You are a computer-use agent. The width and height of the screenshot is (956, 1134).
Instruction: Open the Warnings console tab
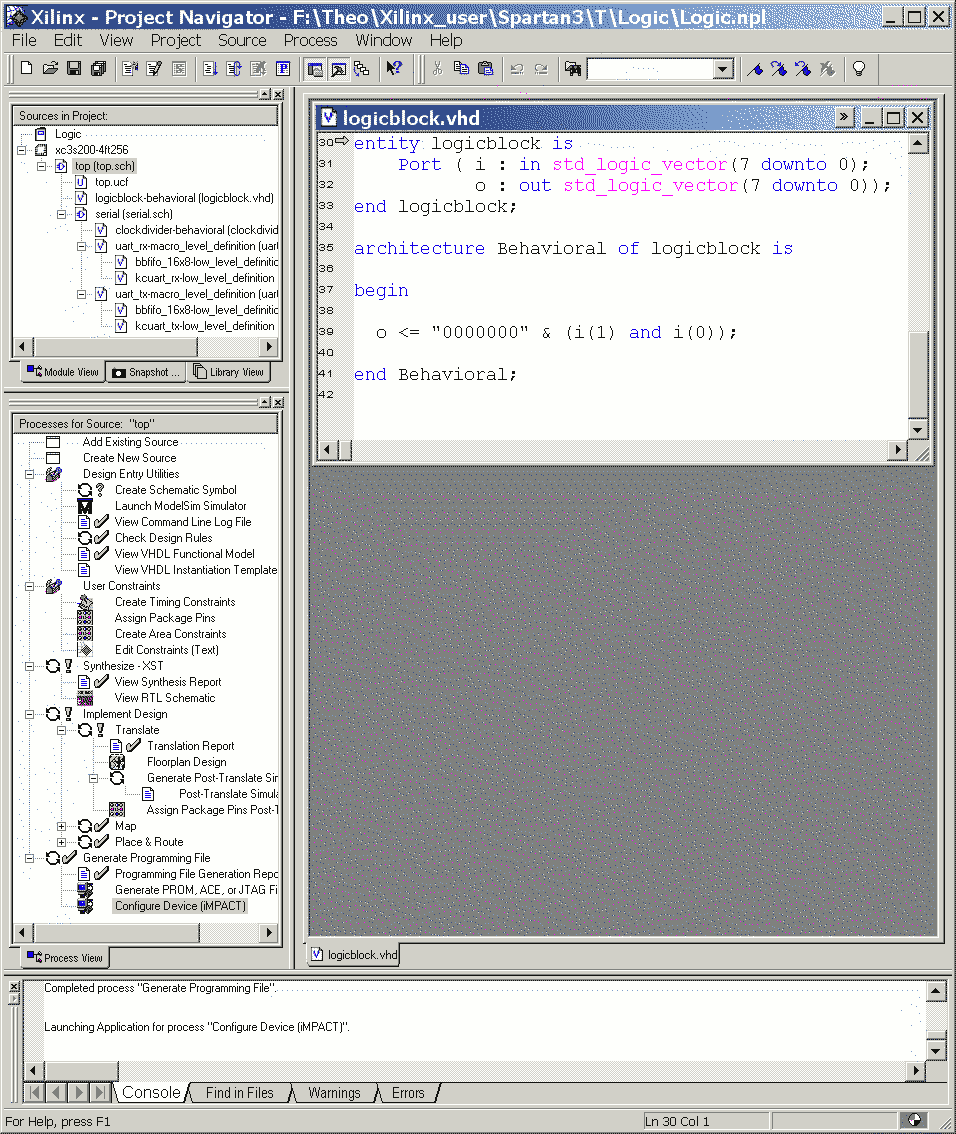334,1093
